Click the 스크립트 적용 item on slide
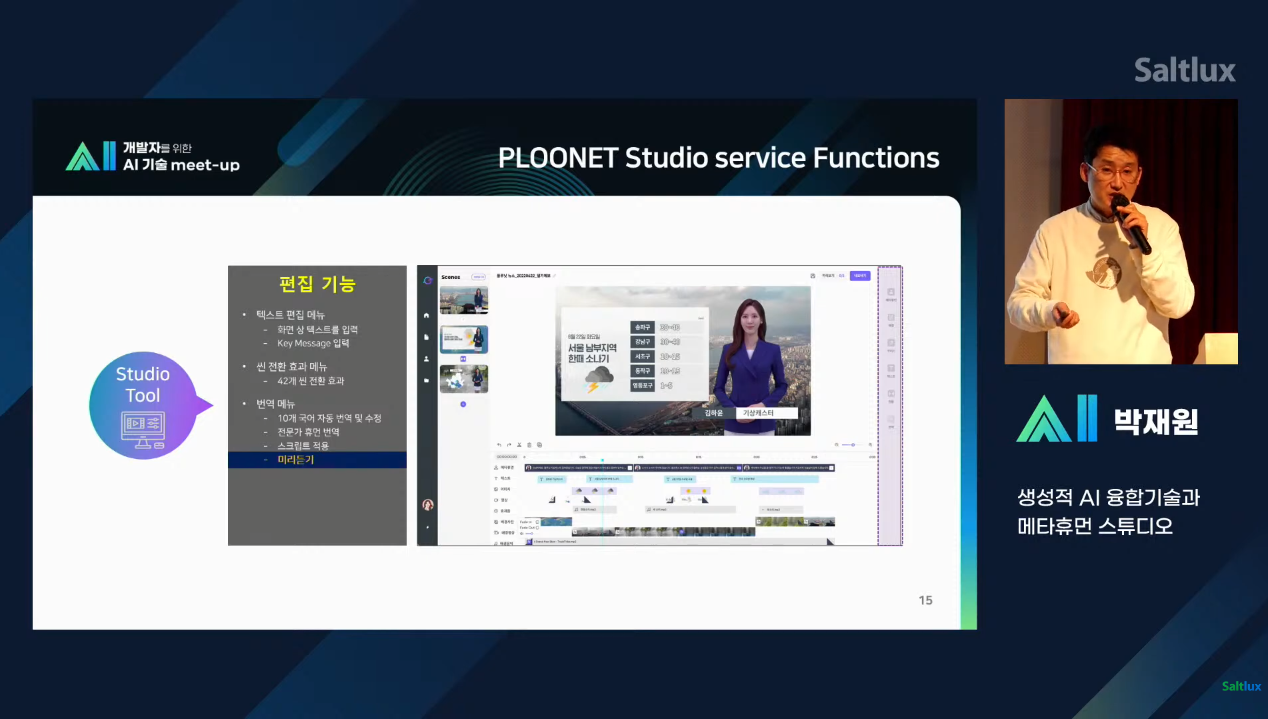The image size is (1268, 719). 303,445
